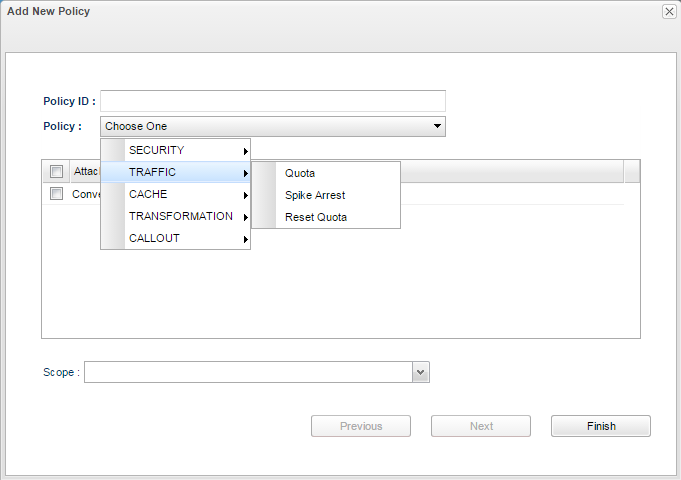The height and width of the screenshot is (480, 681).
Task: Click the CALLOUT submenu arrow
Action: coord(245,239)
